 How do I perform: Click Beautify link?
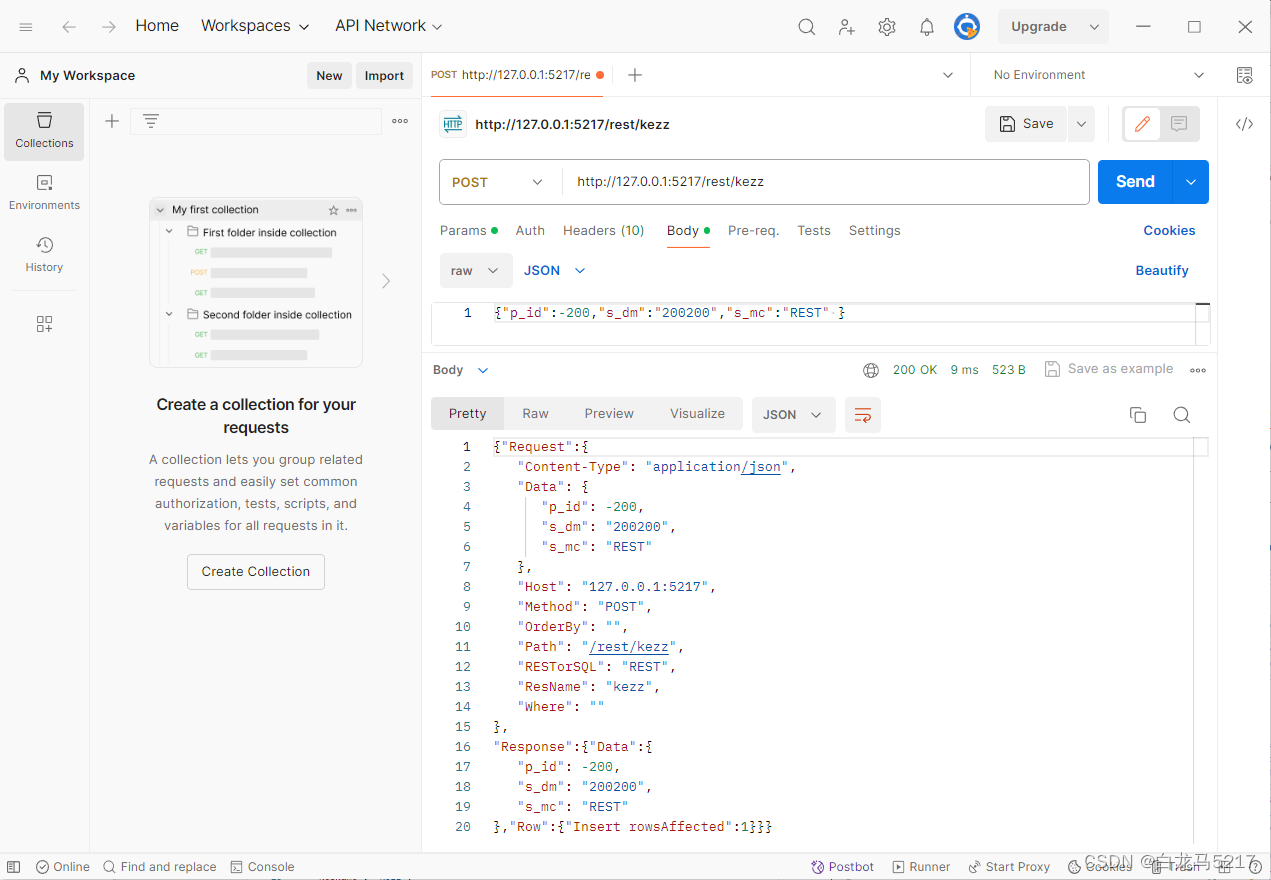coord(1162,271)
